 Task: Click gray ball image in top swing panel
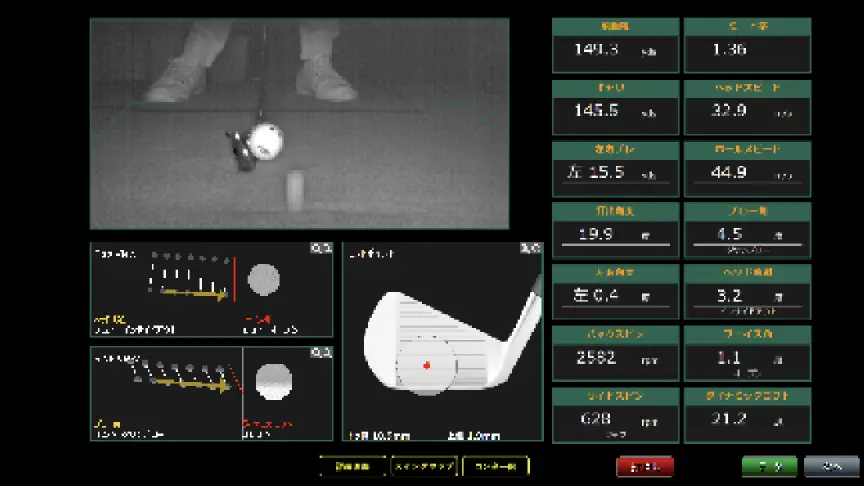(264, 277)
